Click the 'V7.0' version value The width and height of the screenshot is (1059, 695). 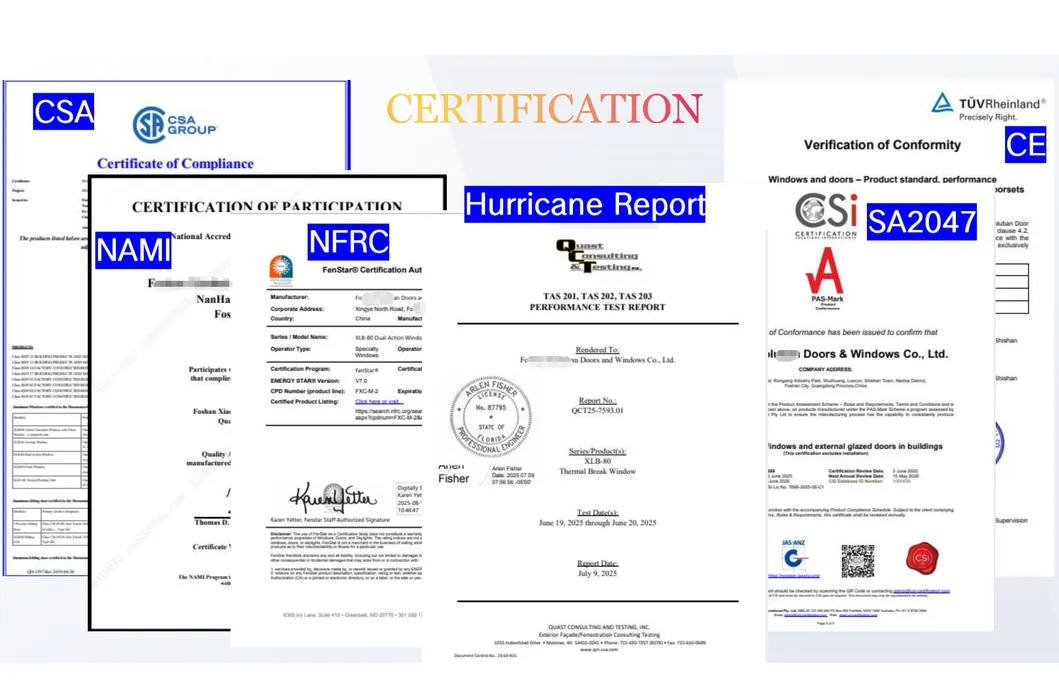coord(361,380)
